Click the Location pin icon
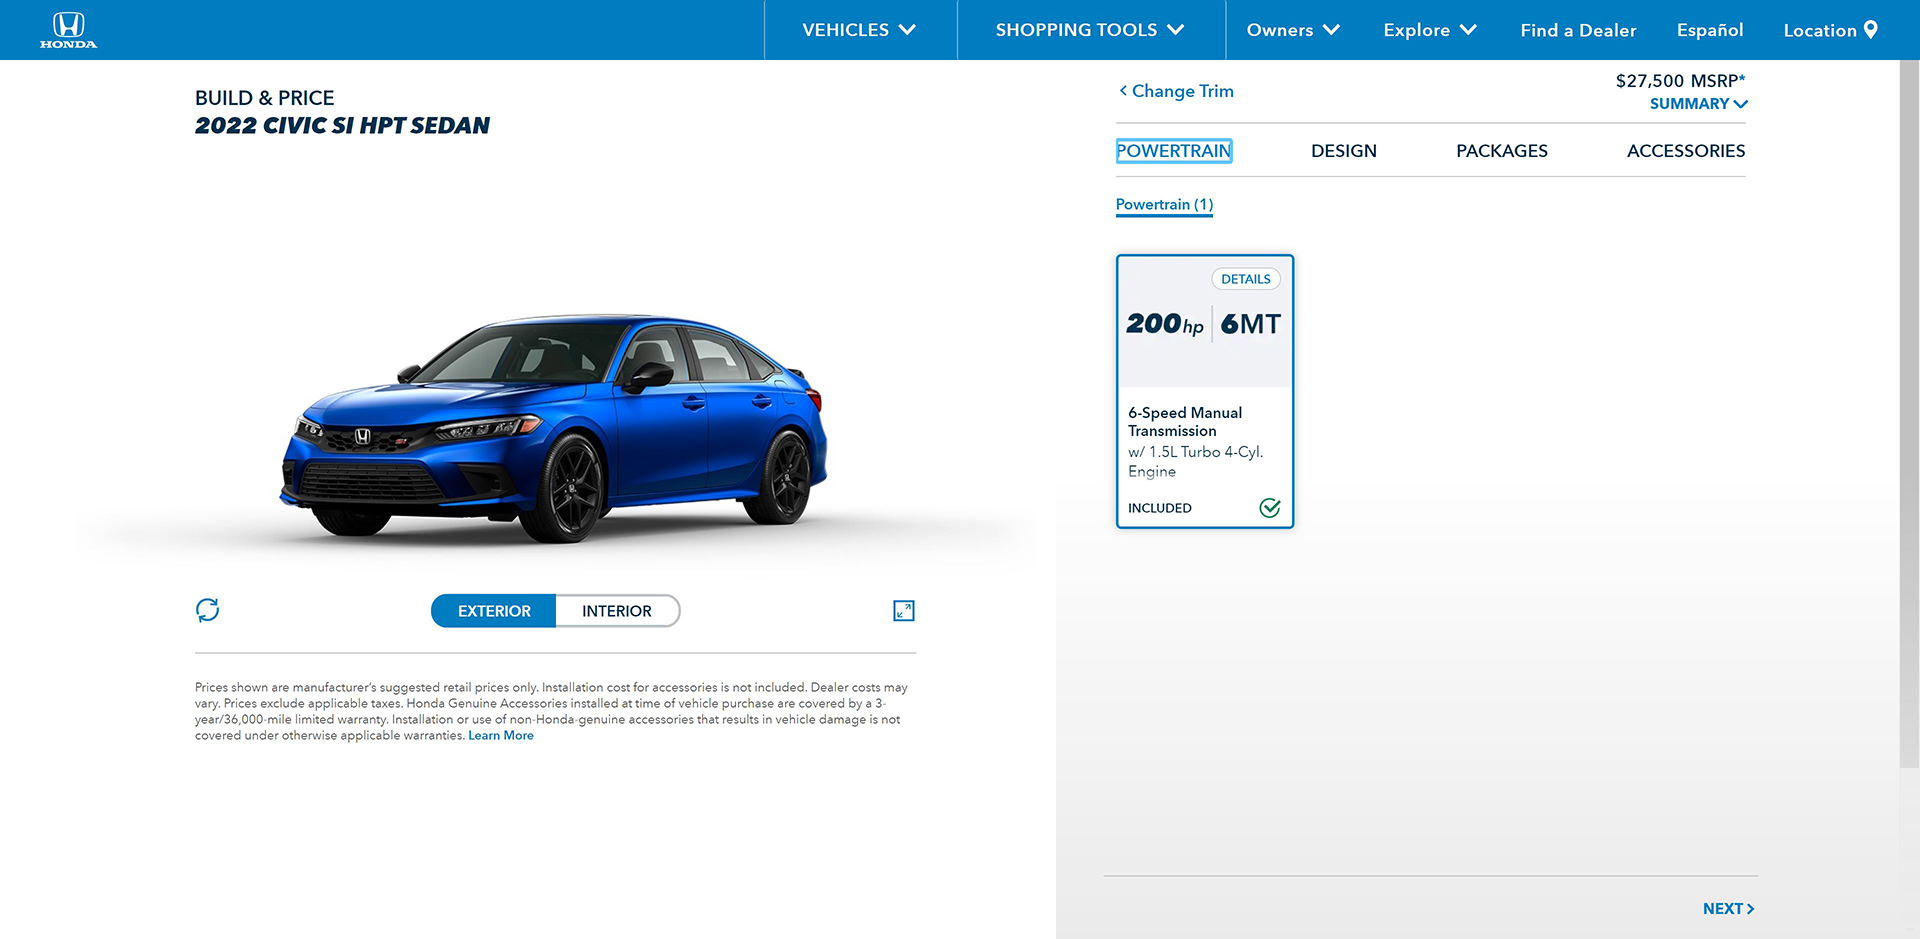 pos(1871,30)
